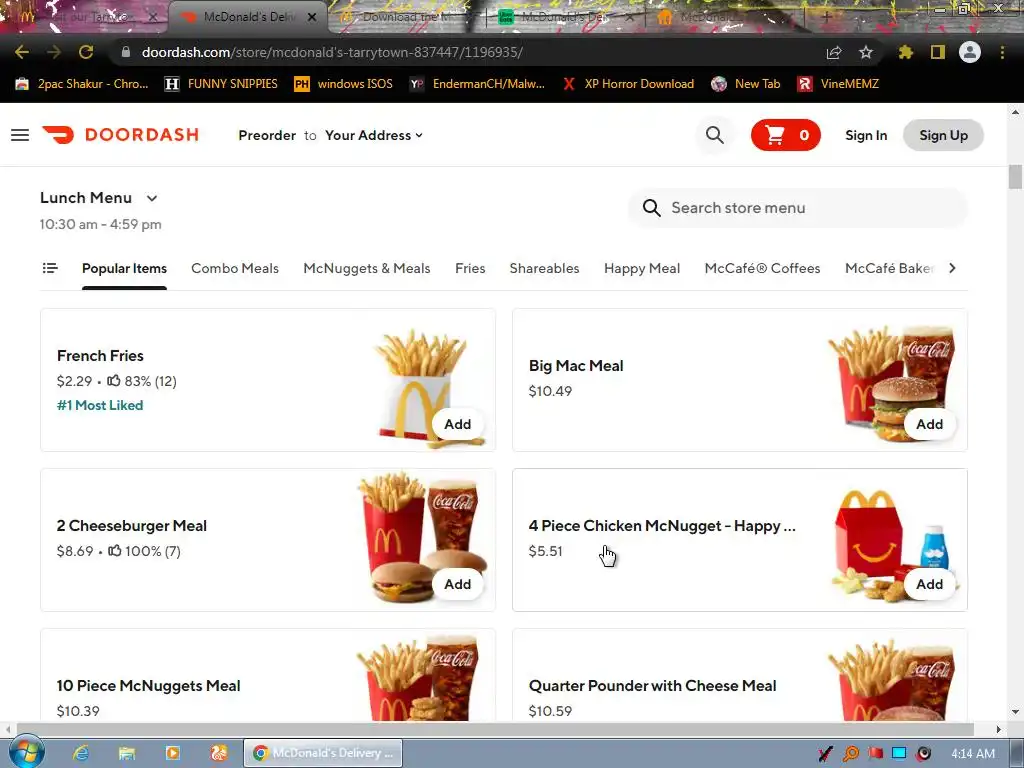
Task: Open the XP Horror Download bookmark
Action: point(628,84)
